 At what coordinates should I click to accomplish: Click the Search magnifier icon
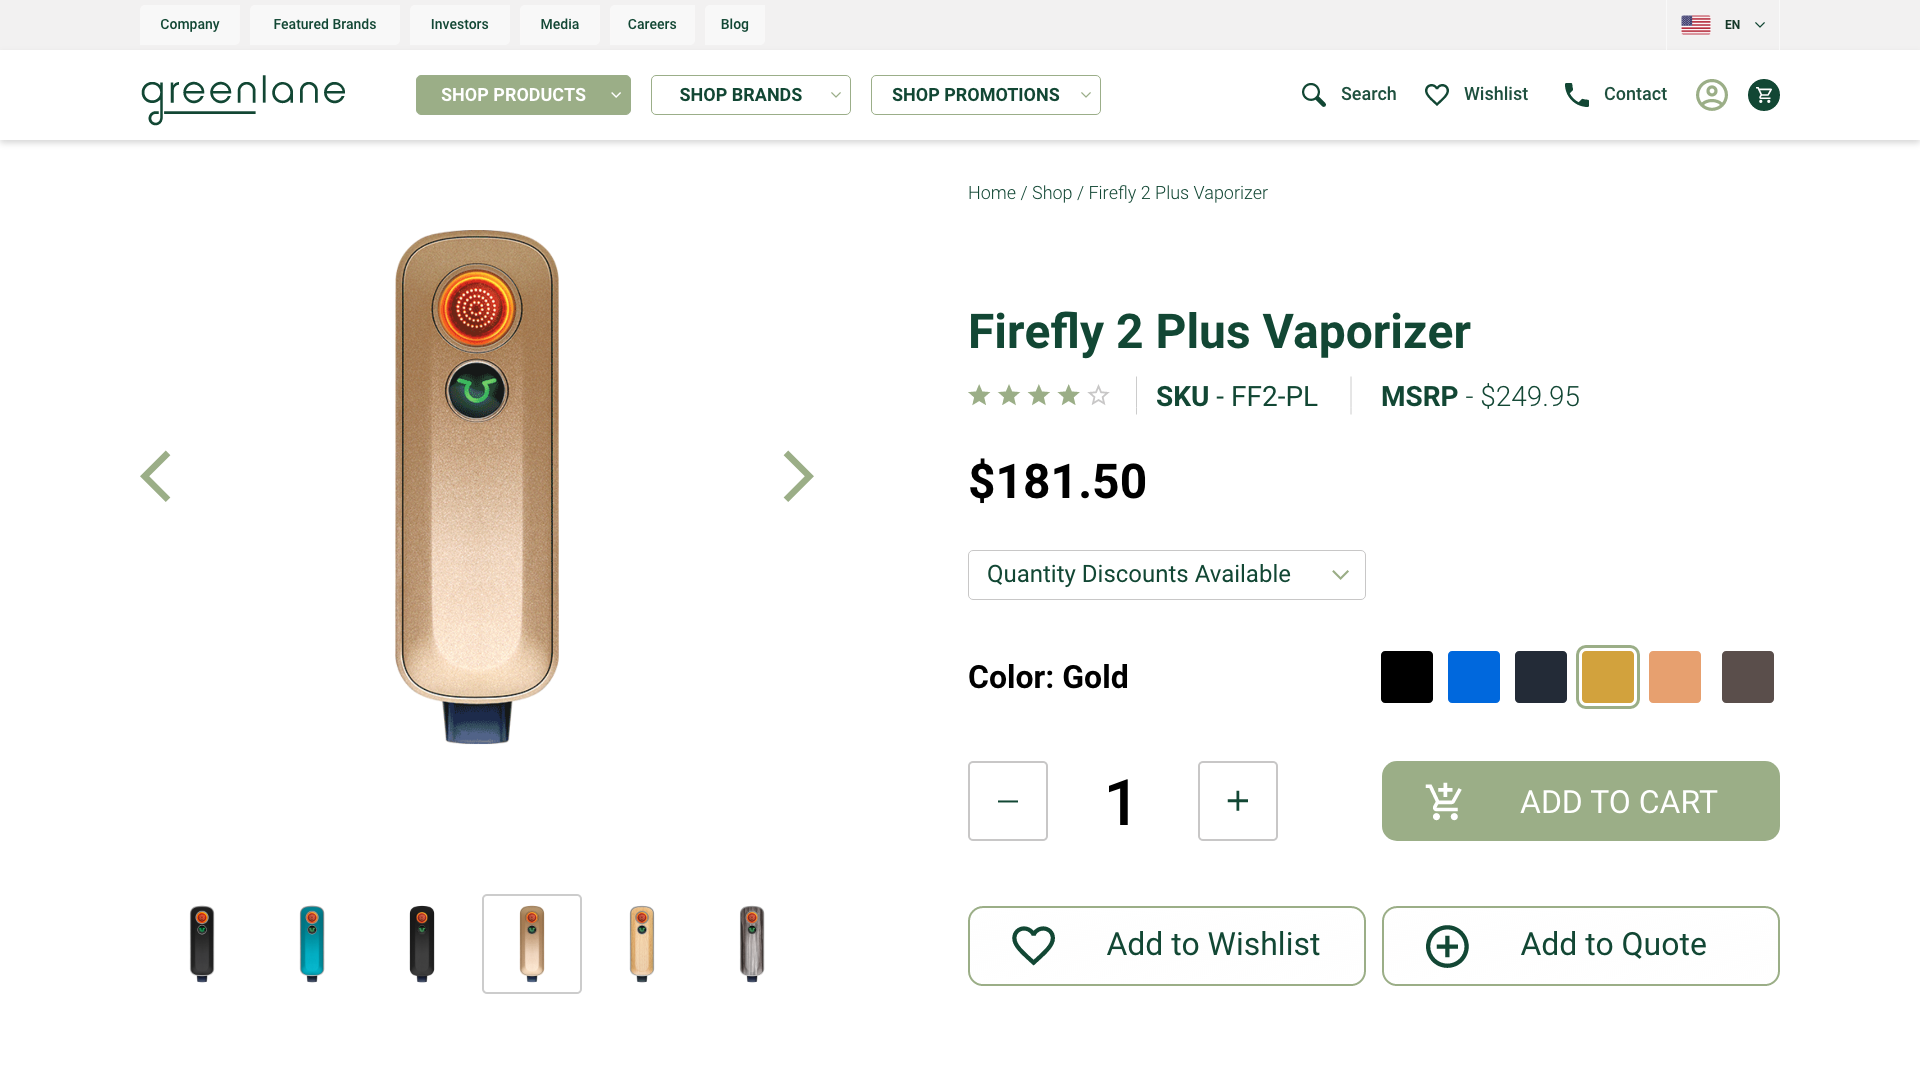[1313, 95]
